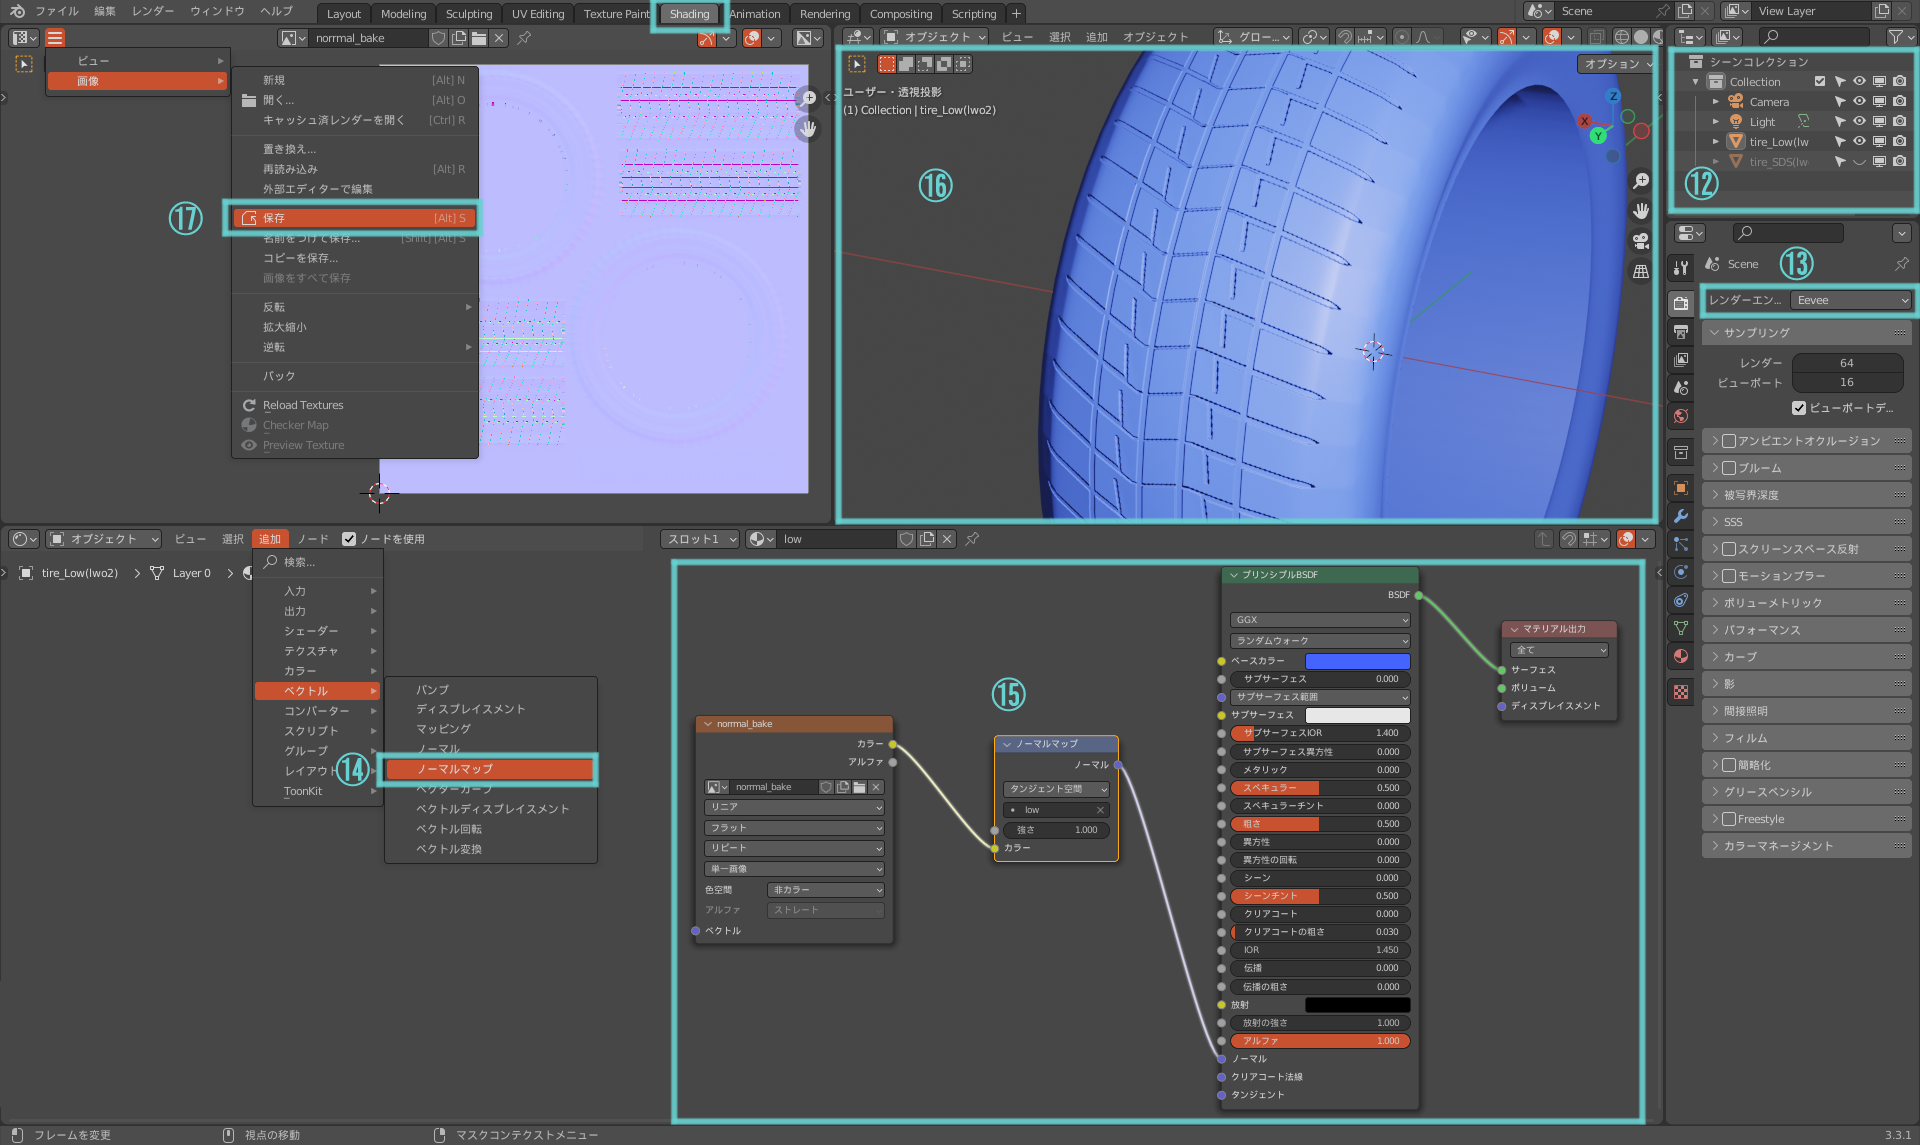Image resolution: width=1920 pixels, height=1145 pixels.
Task: Open the Material properties tab icon
Action: [1681, 656]
